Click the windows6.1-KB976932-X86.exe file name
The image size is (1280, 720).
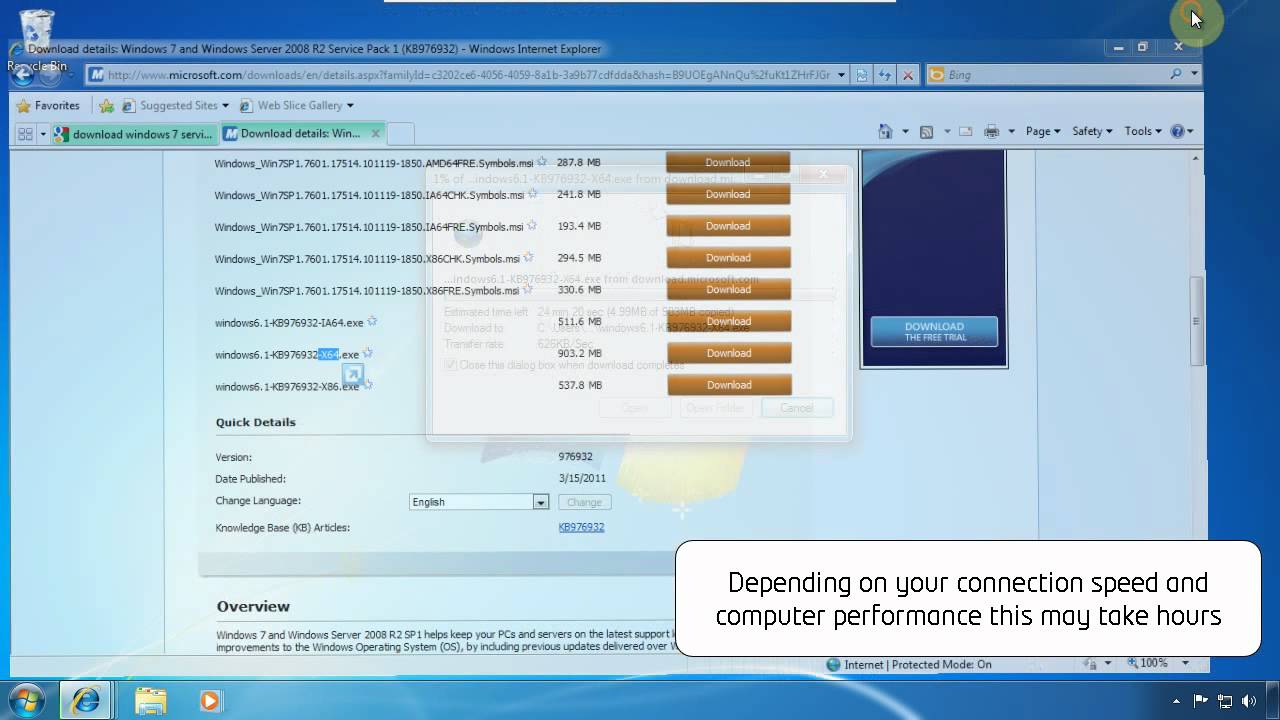point(286,386)
